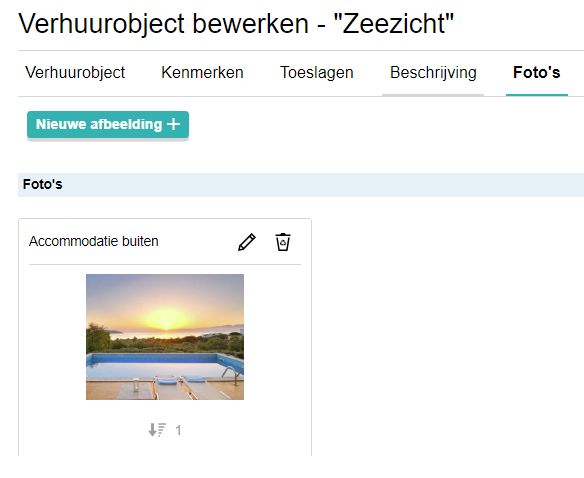584x478 pixels.
Task: Click the Foto's section header bar
Action: pos(301,184)
